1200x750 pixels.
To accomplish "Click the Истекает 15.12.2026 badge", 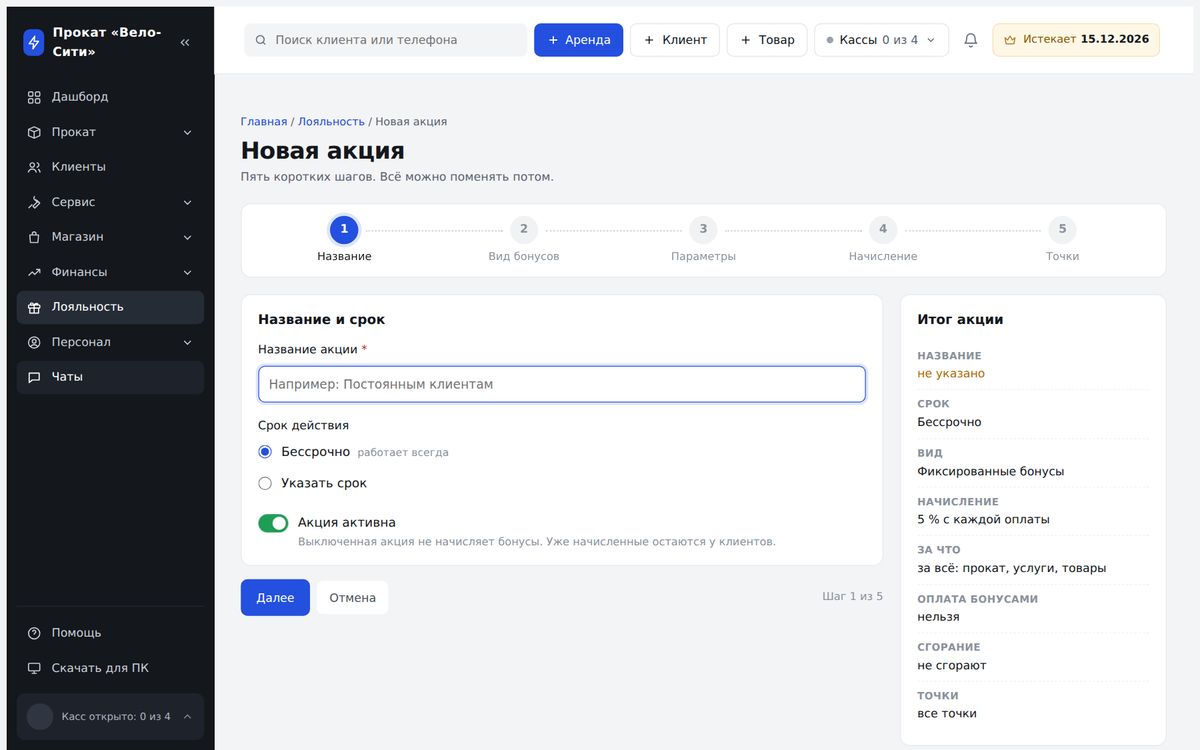I will [1076, 40].
